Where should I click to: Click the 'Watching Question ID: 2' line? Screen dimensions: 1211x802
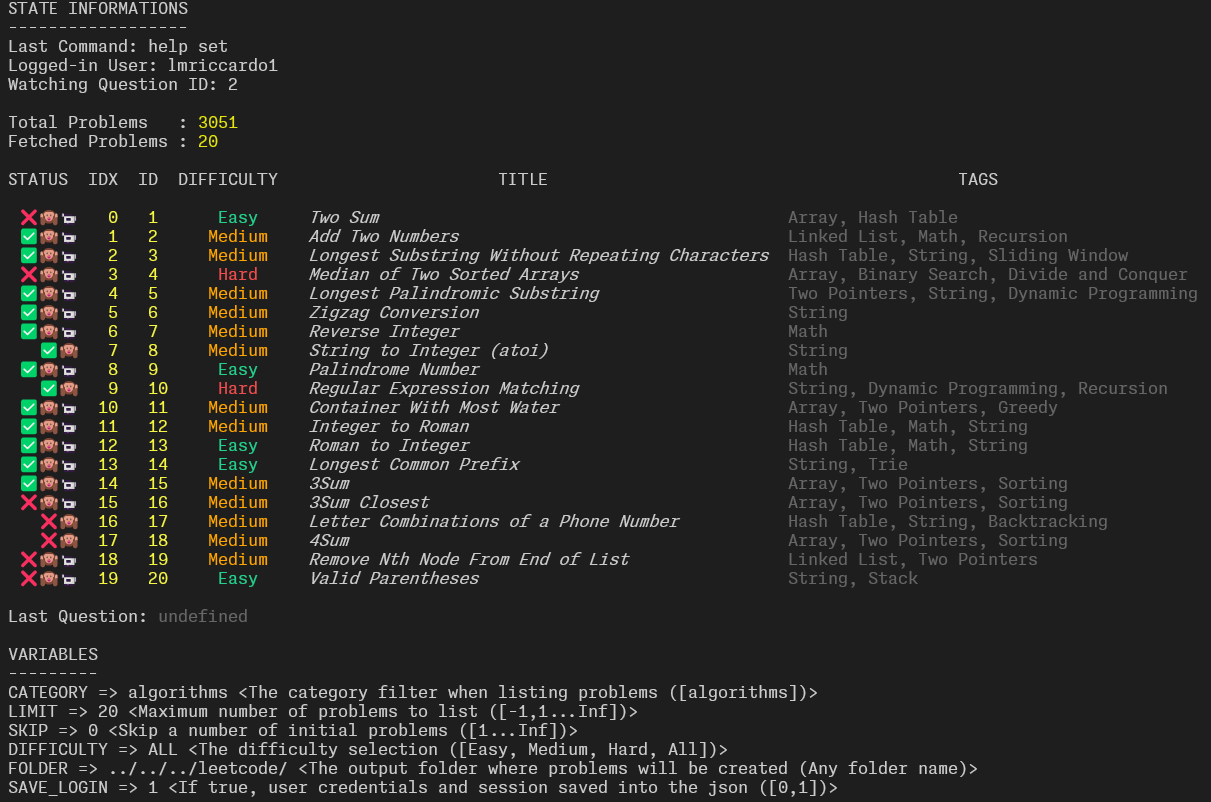(123, 84)
